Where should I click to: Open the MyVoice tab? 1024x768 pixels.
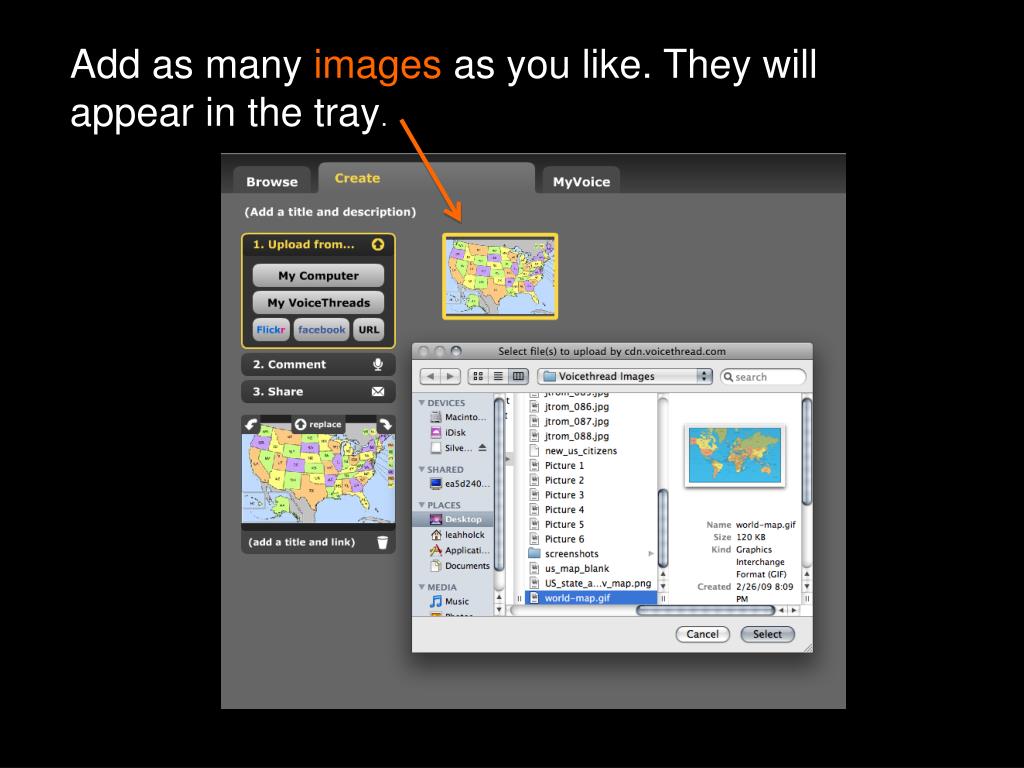point(581,182)
